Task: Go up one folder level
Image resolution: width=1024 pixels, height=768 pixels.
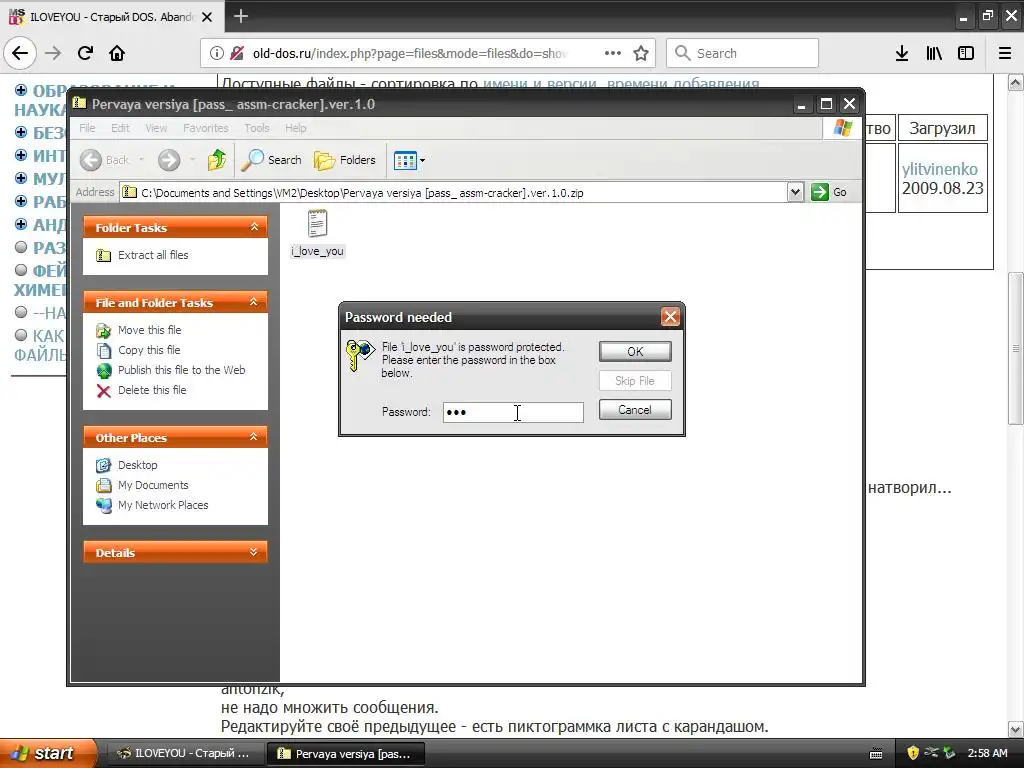Action: click(217, 159)
